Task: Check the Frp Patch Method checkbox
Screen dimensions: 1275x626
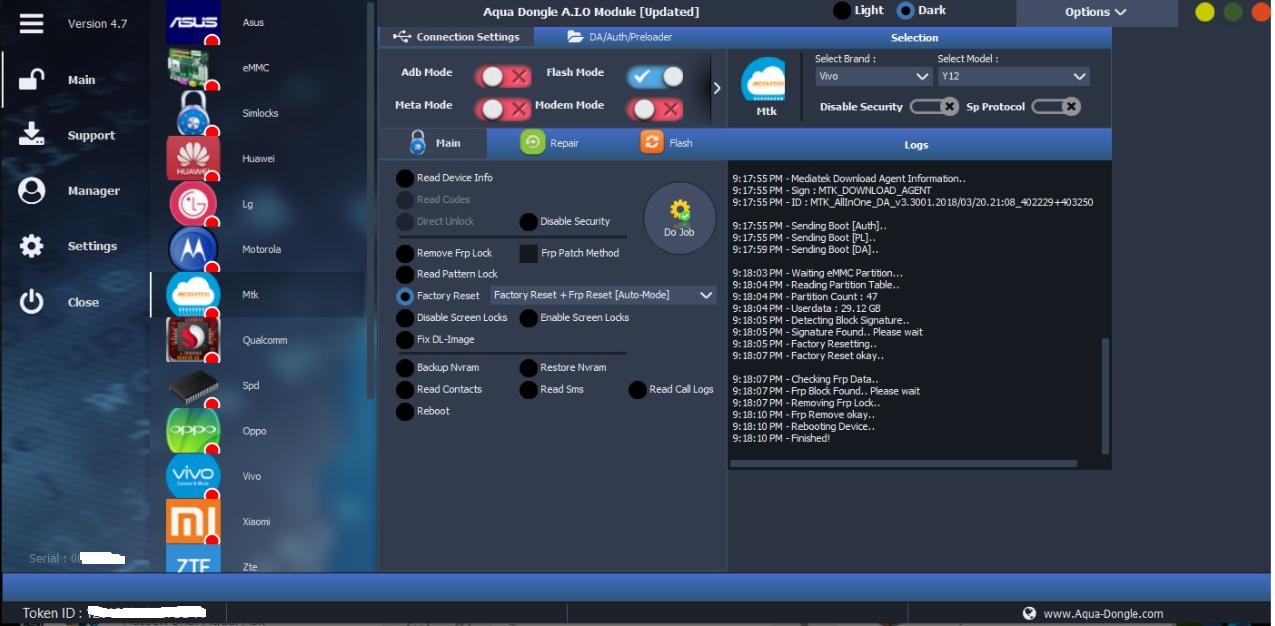Action: [x=529, y=254]
